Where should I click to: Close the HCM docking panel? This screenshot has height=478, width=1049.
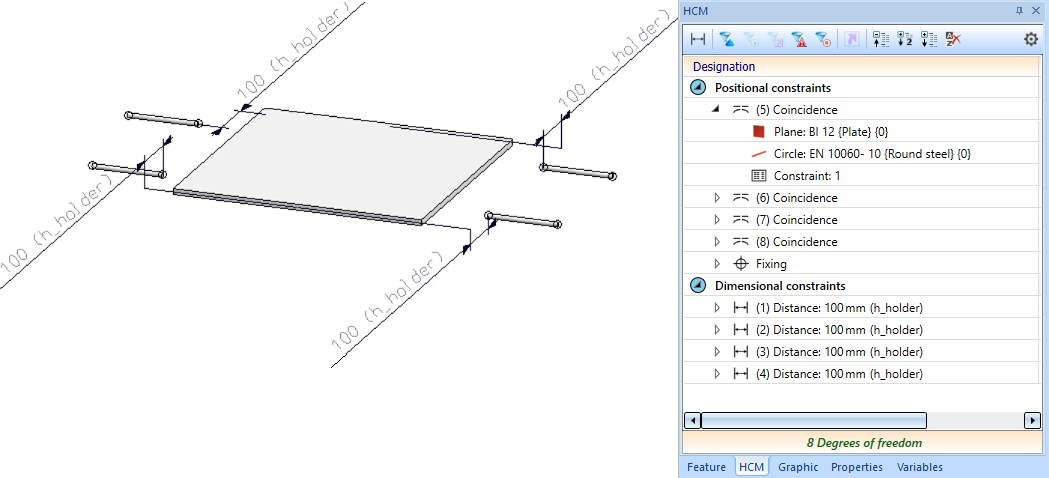coord(1037,11)
